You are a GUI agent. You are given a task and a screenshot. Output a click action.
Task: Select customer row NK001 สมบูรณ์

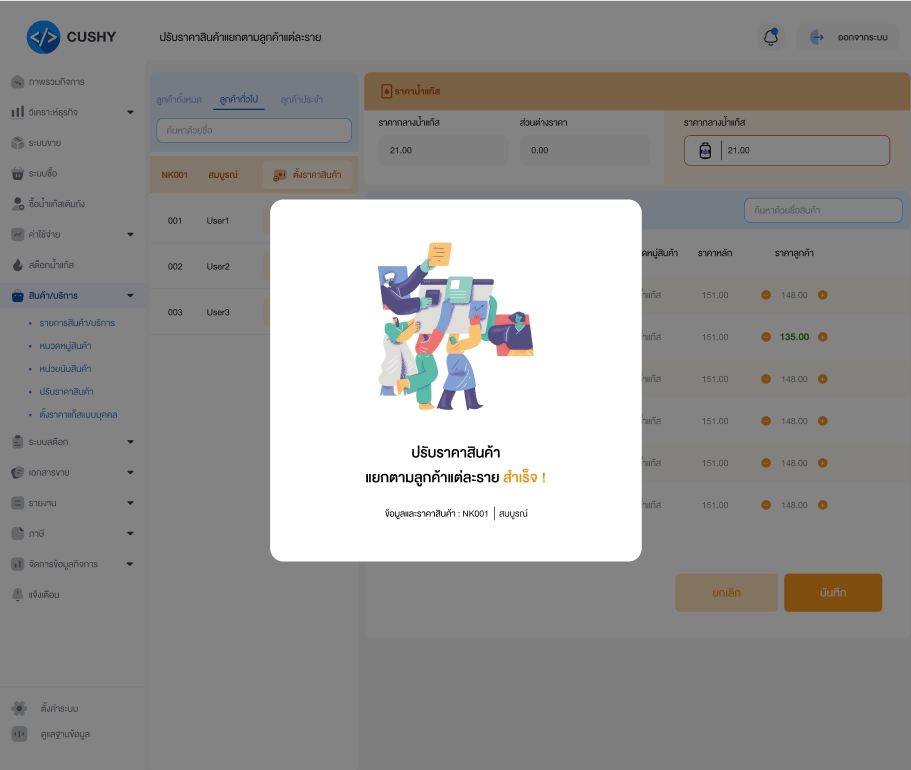coord(254,174)
